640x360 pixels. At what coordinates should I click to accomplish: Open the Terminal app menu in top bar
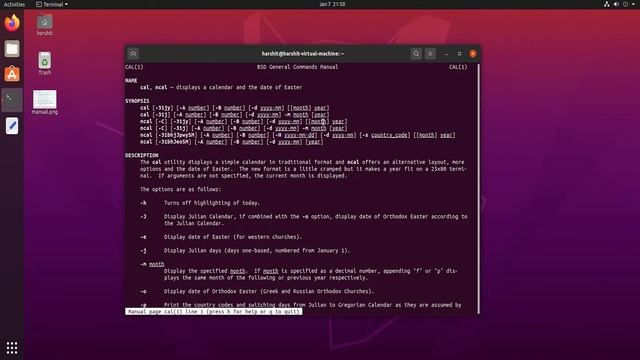click(52, 4)
